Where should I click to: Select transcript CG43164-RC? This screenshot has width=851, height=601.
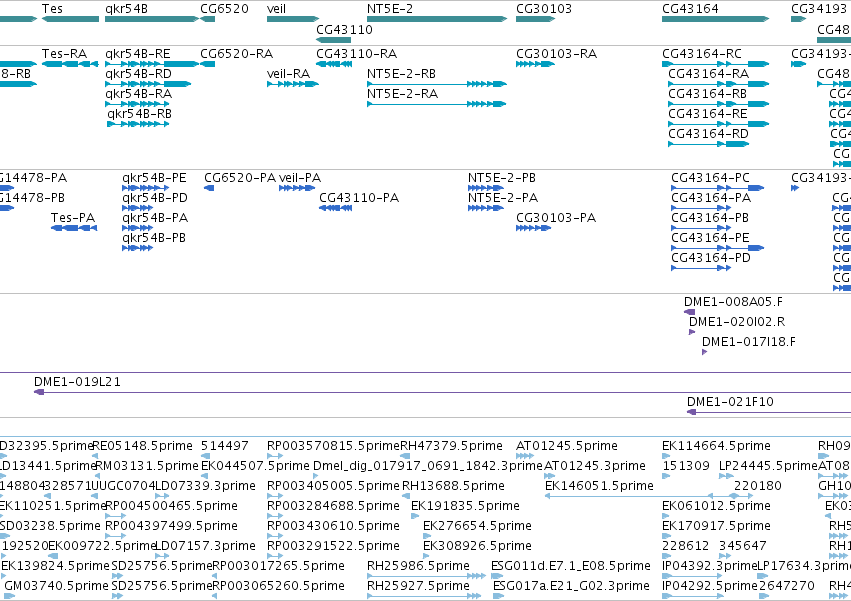pos(715,64)
